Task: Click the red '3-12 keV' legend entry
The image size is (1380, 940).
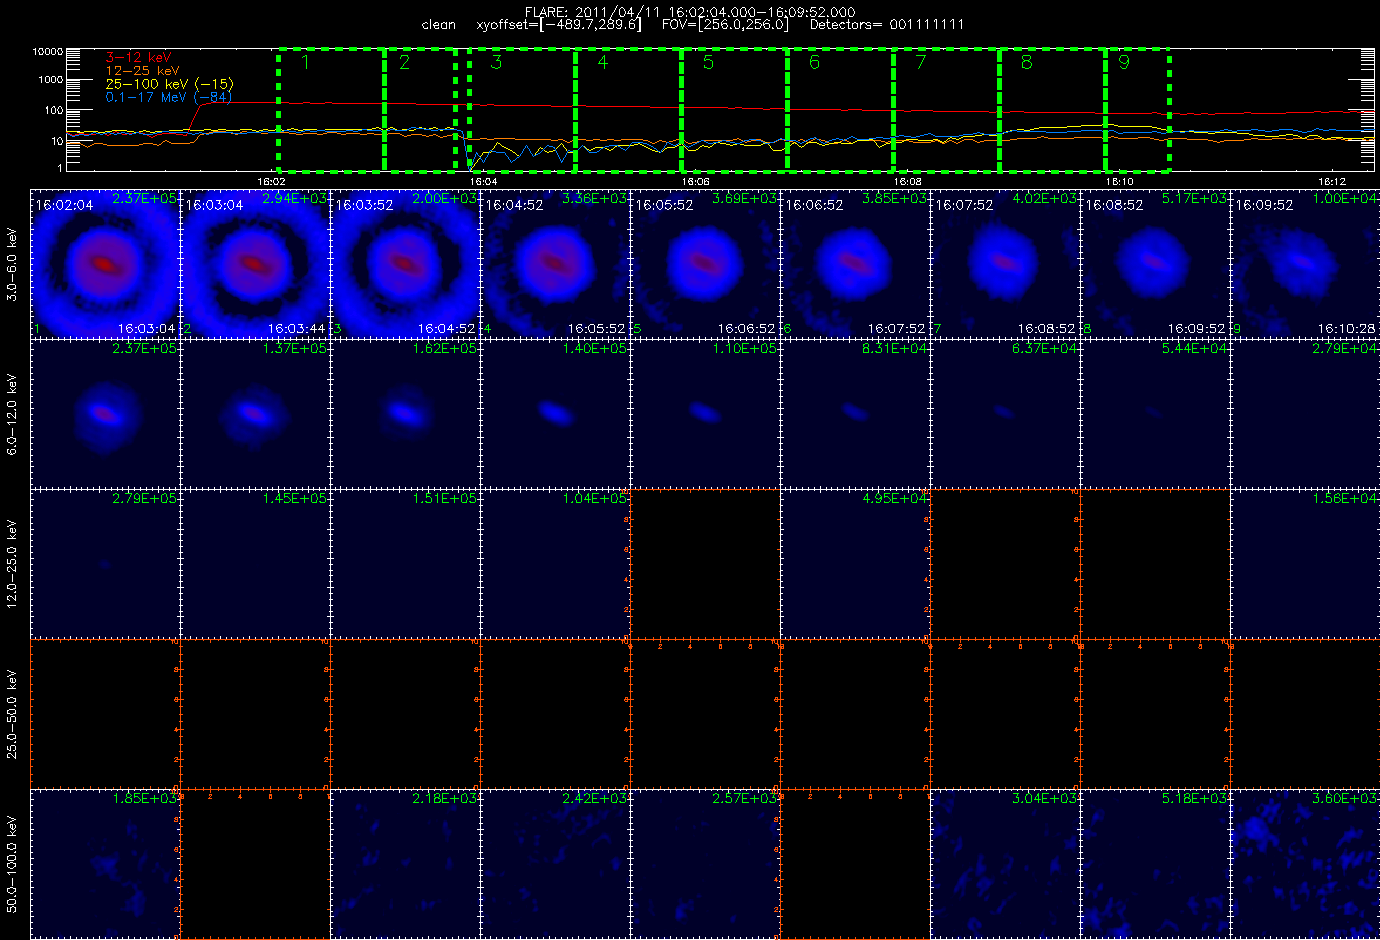Action: pyautogui.click(x=138, y=58)
